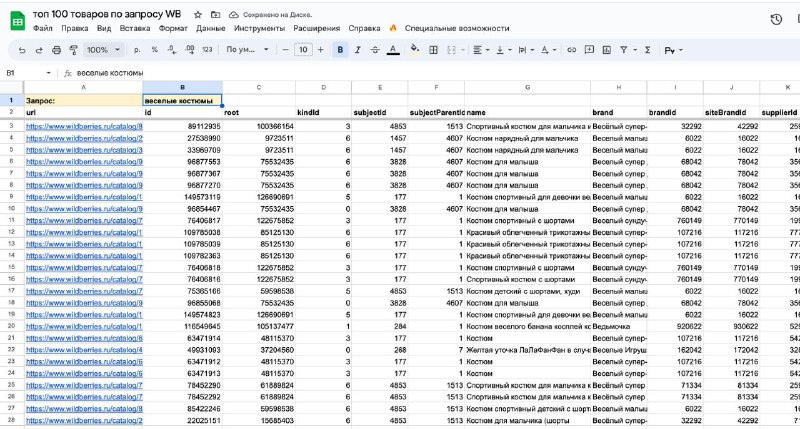Edit the font size field
800x429 pixels.
[303, 50]
